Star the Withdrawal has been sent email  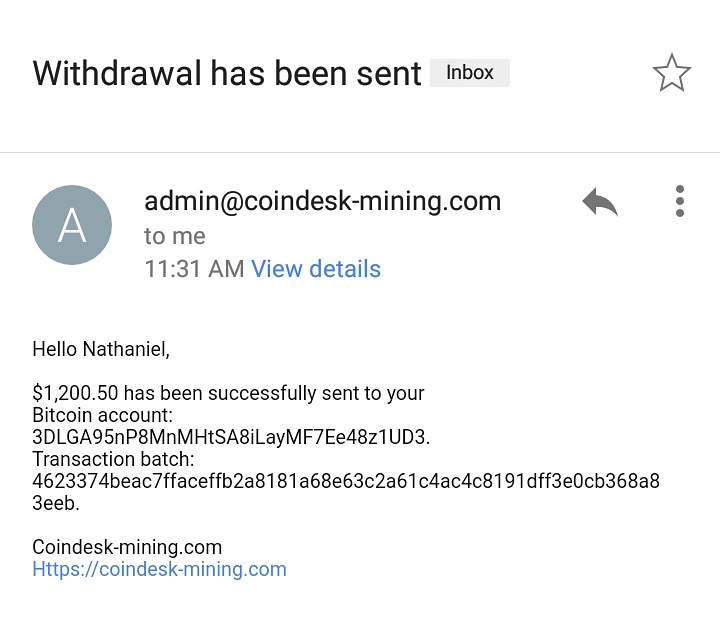[671, 73]
